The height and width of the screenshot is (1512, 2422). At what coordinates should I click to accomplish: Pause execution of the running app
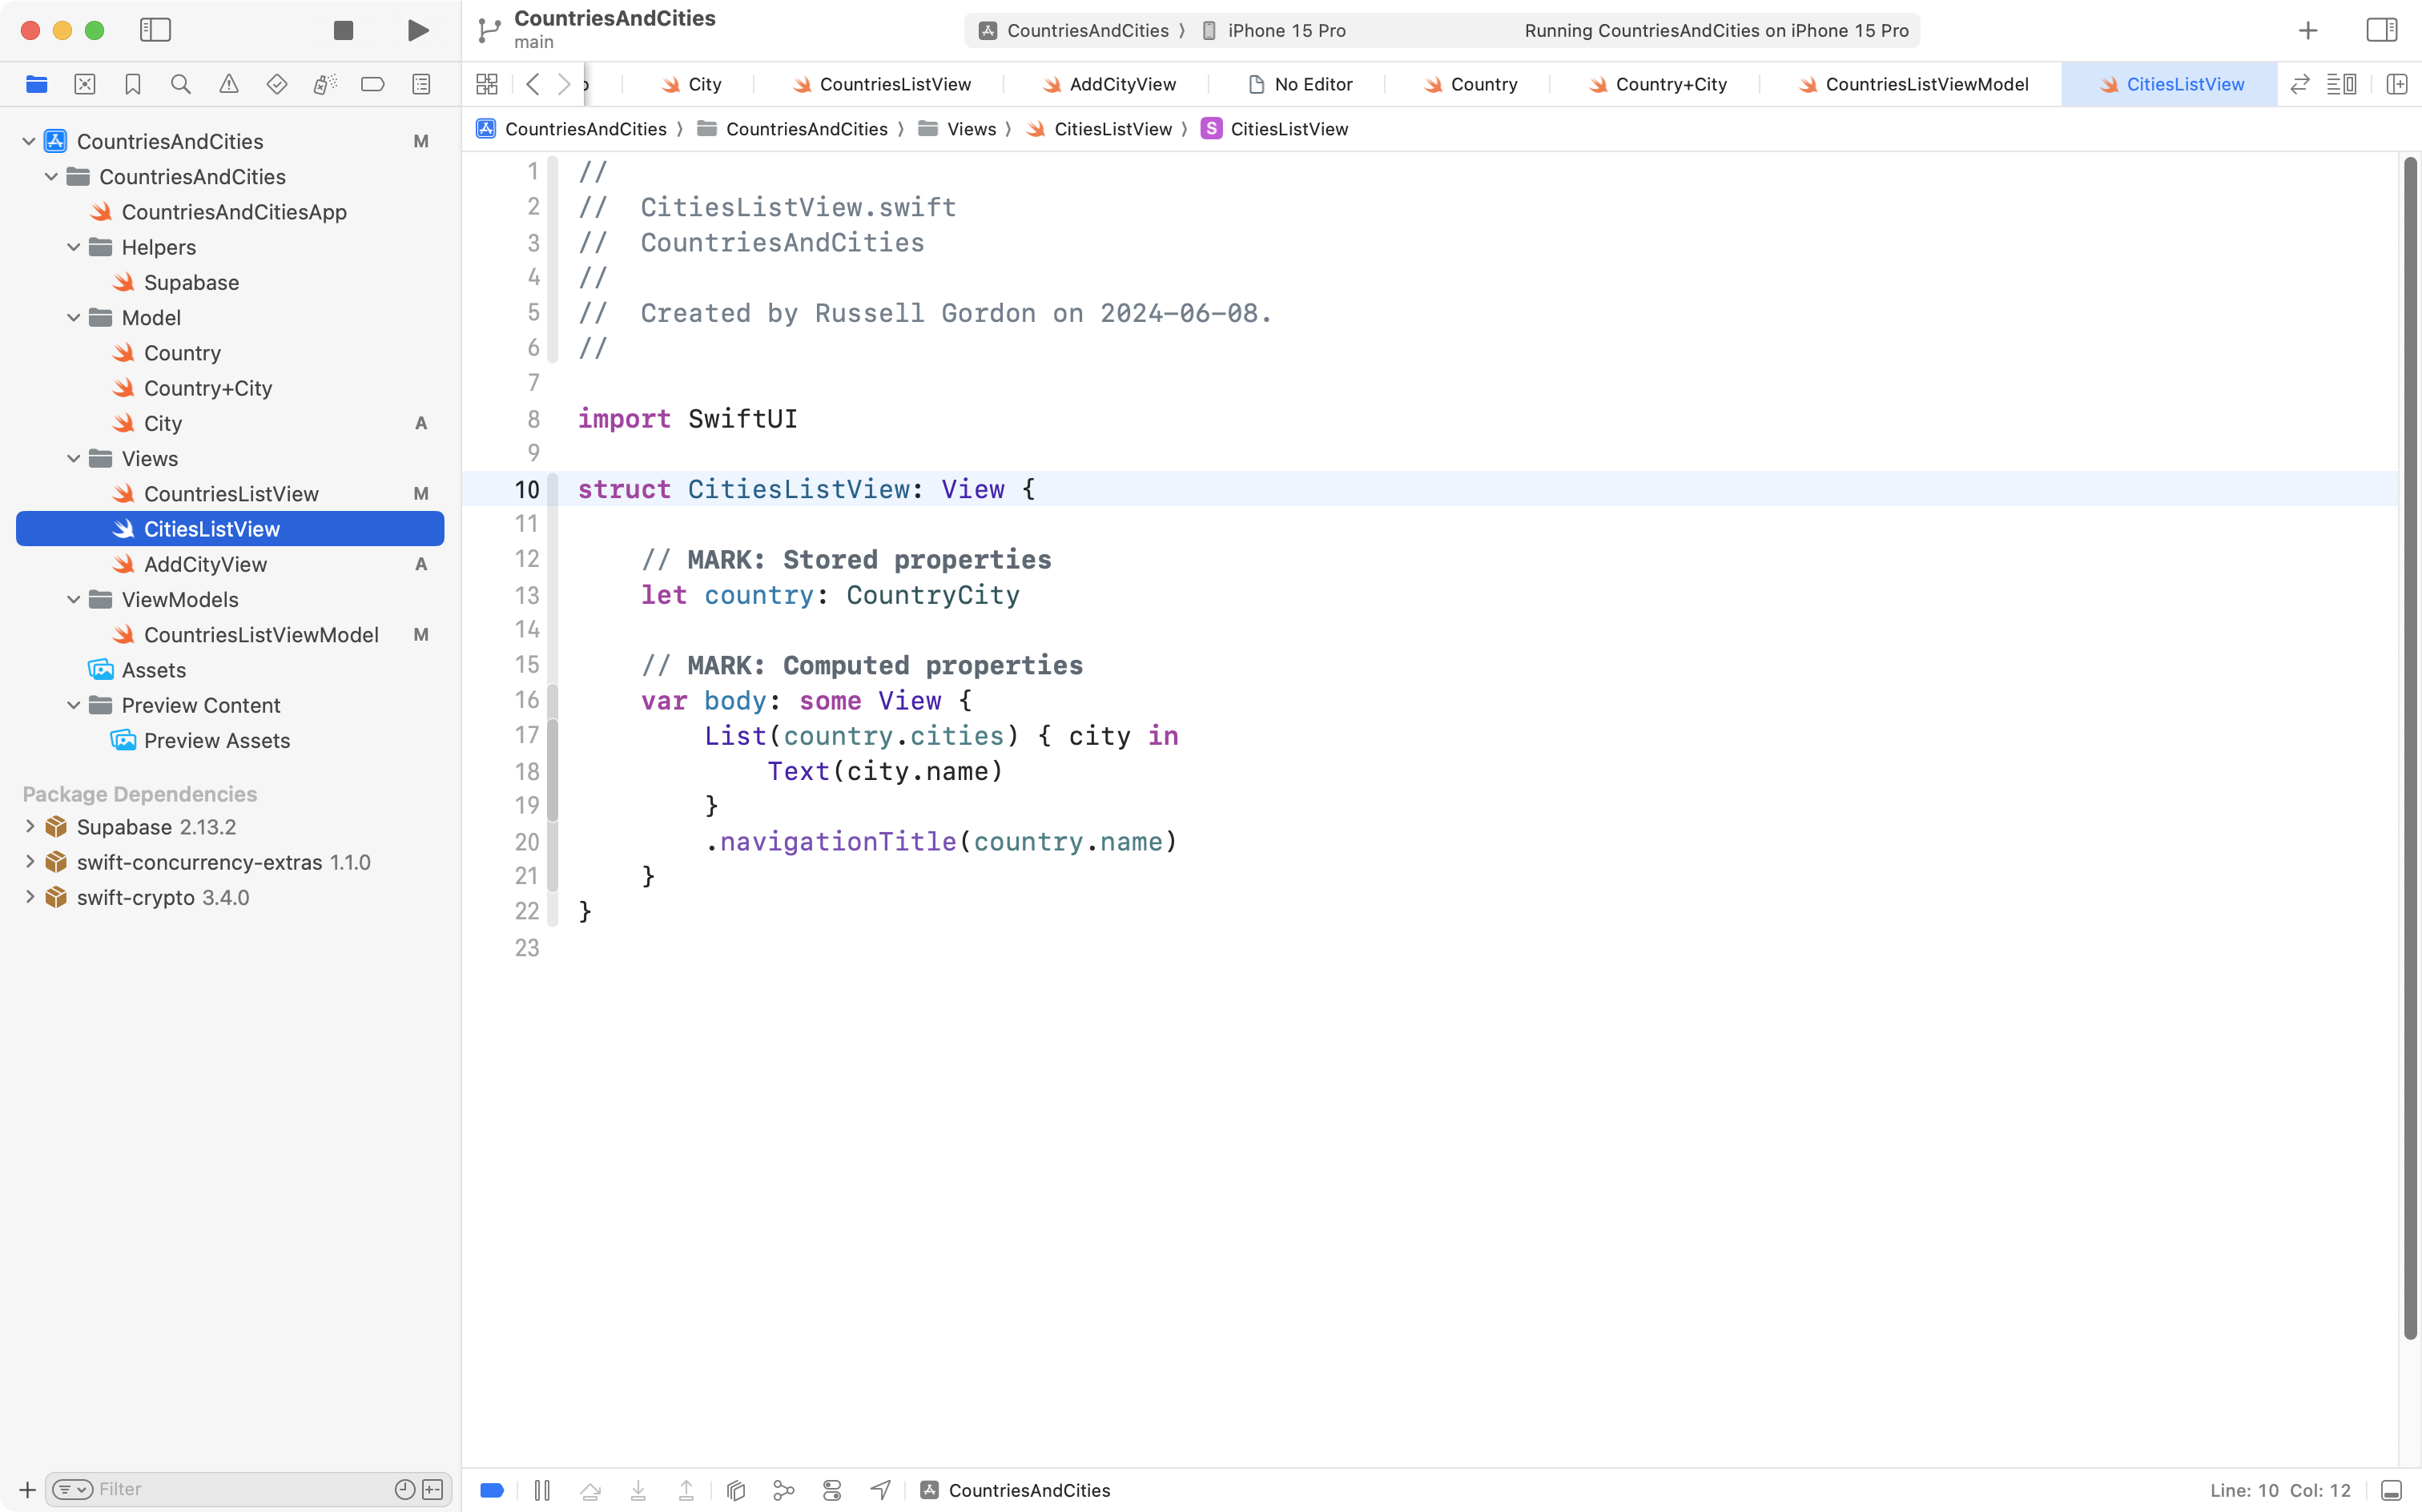(543, 1490)
